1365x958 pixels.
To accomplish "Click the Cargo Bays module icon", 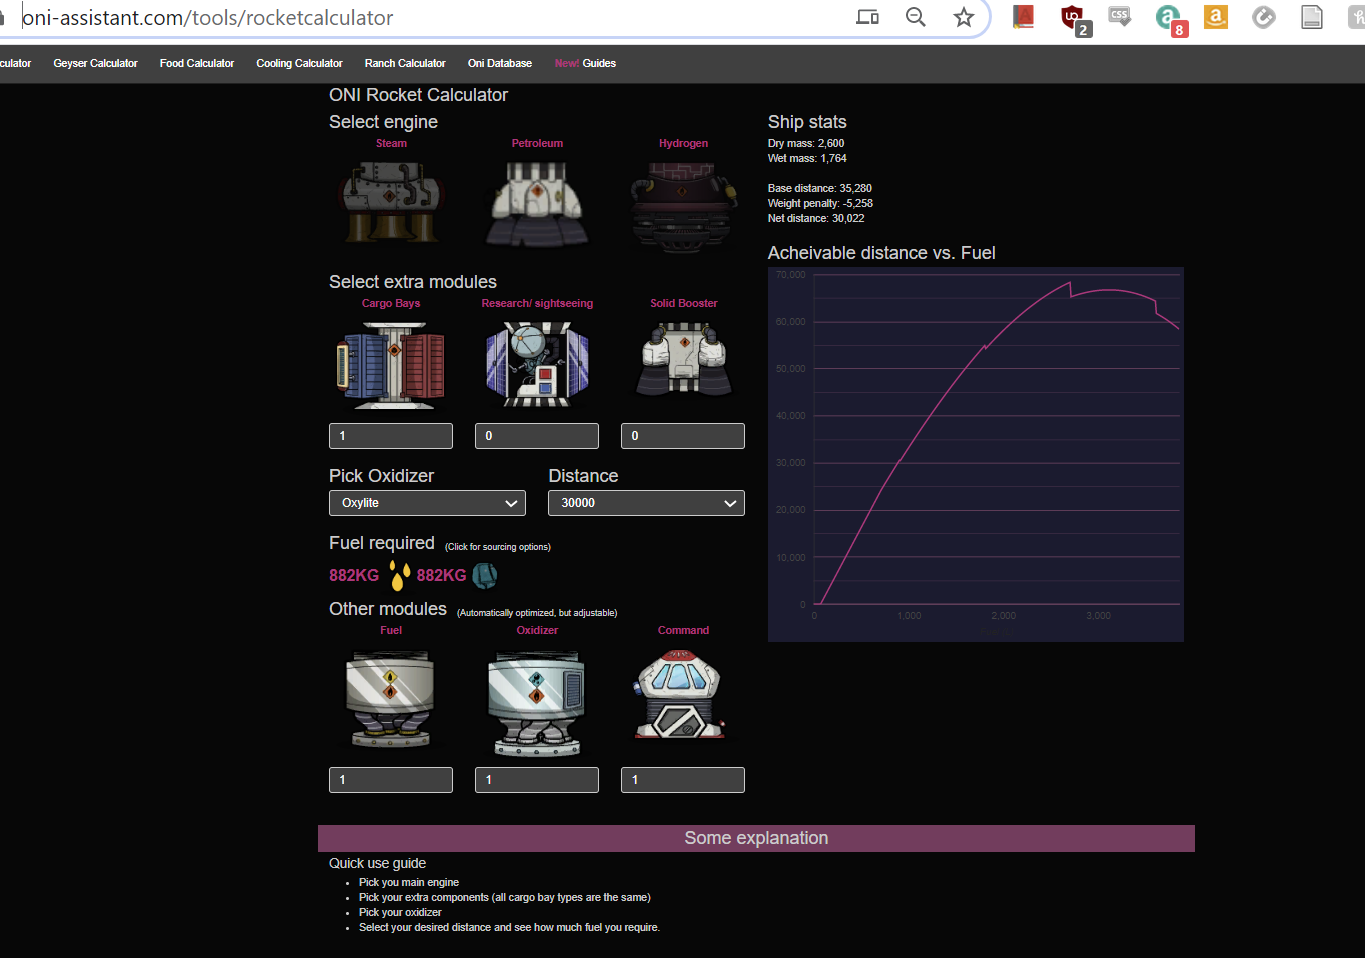I will [391, 364].
